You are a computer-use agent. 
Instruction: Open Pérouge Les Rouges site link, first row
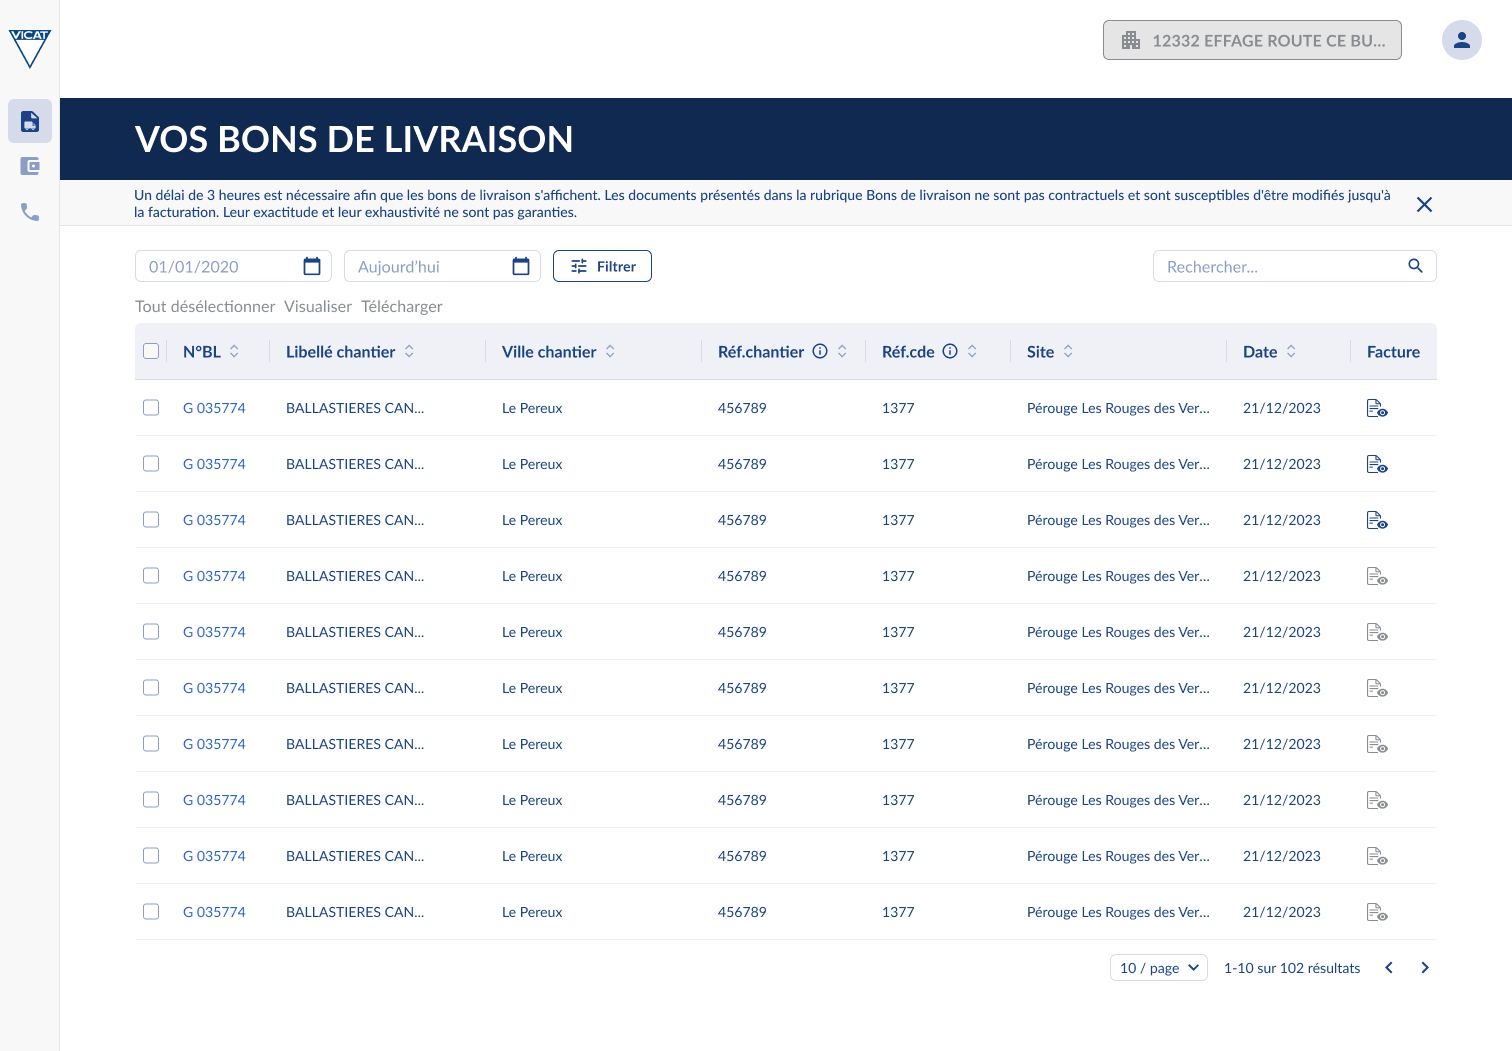tap(1118, 408)
